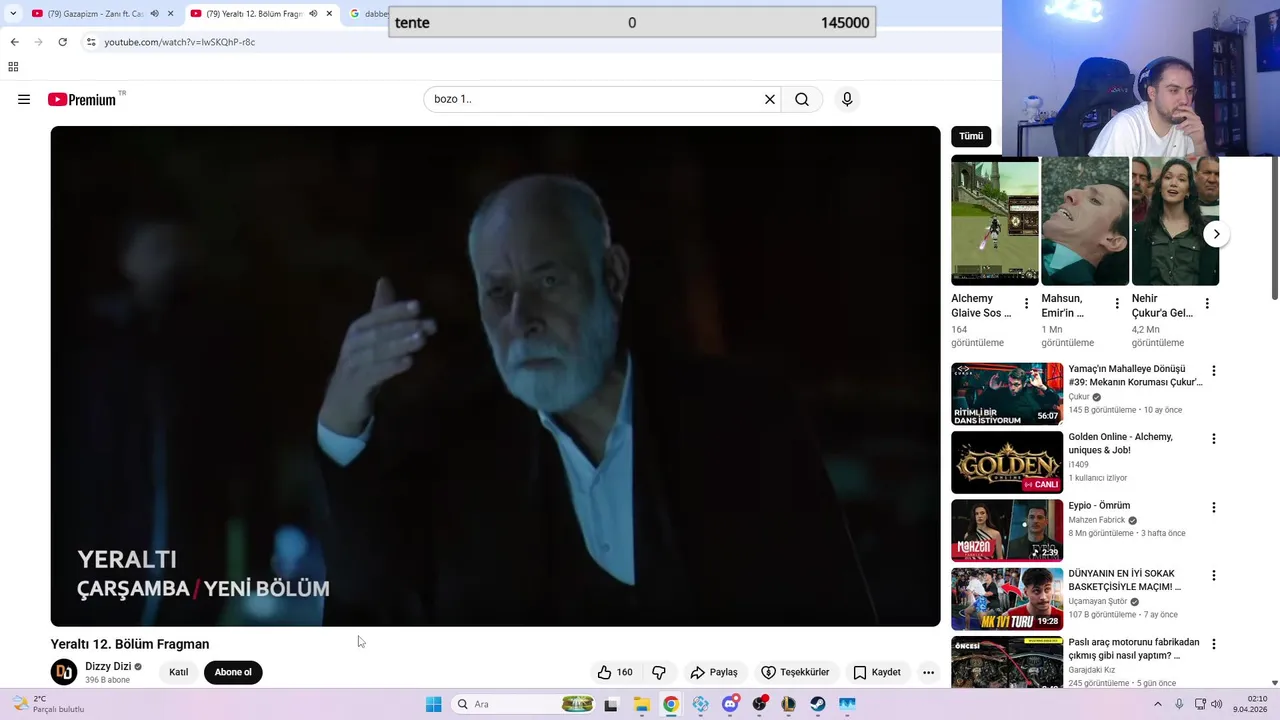The image size is (1280, 720).
Task: Open Discord from taskbar
Action: [731, 704]
